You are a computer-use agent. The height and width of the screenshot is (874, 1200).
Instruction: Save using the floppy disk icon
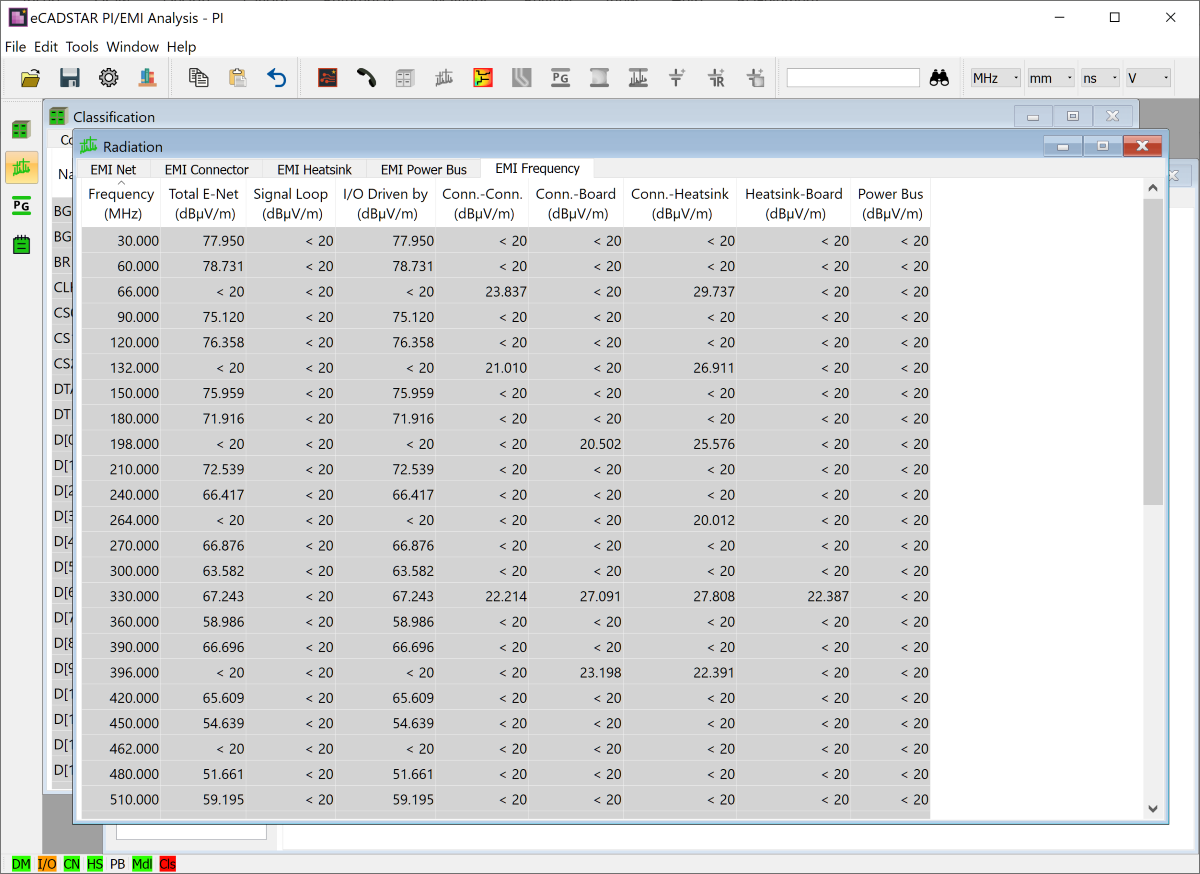(69, 78)
